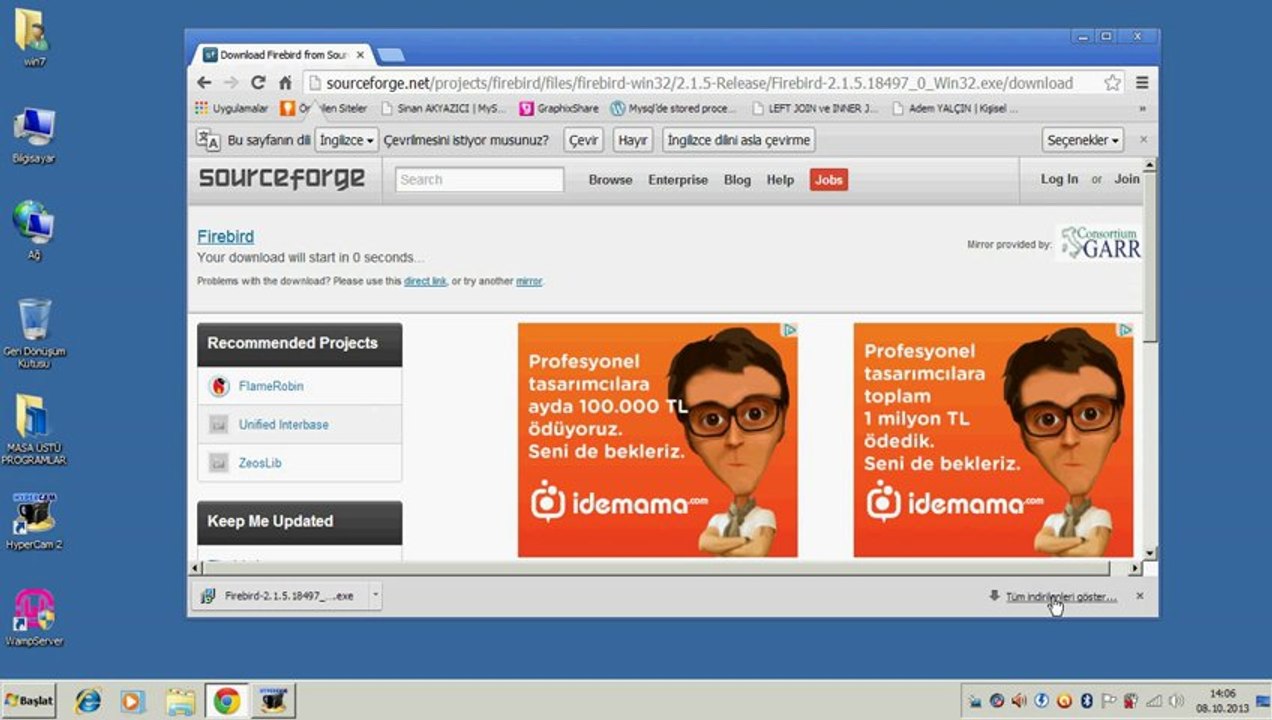
Task: Open Uygulamalar apps shortcut in bookmarks bar
Action: pos(232,108)
